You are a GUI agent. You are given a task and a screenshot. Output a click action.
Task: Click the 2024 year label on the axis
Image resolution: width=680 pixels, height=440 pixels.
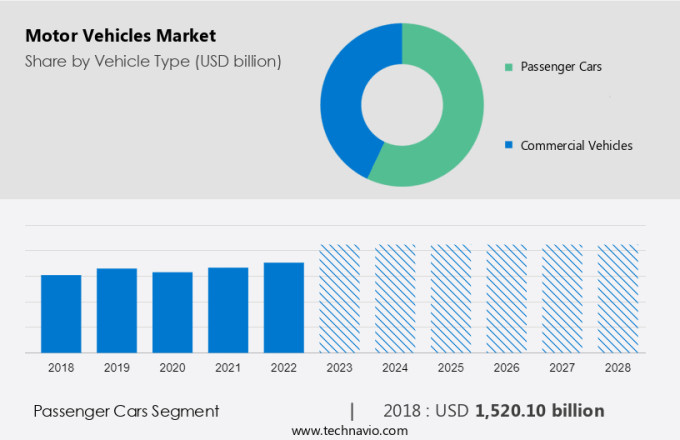click(395, 368)
